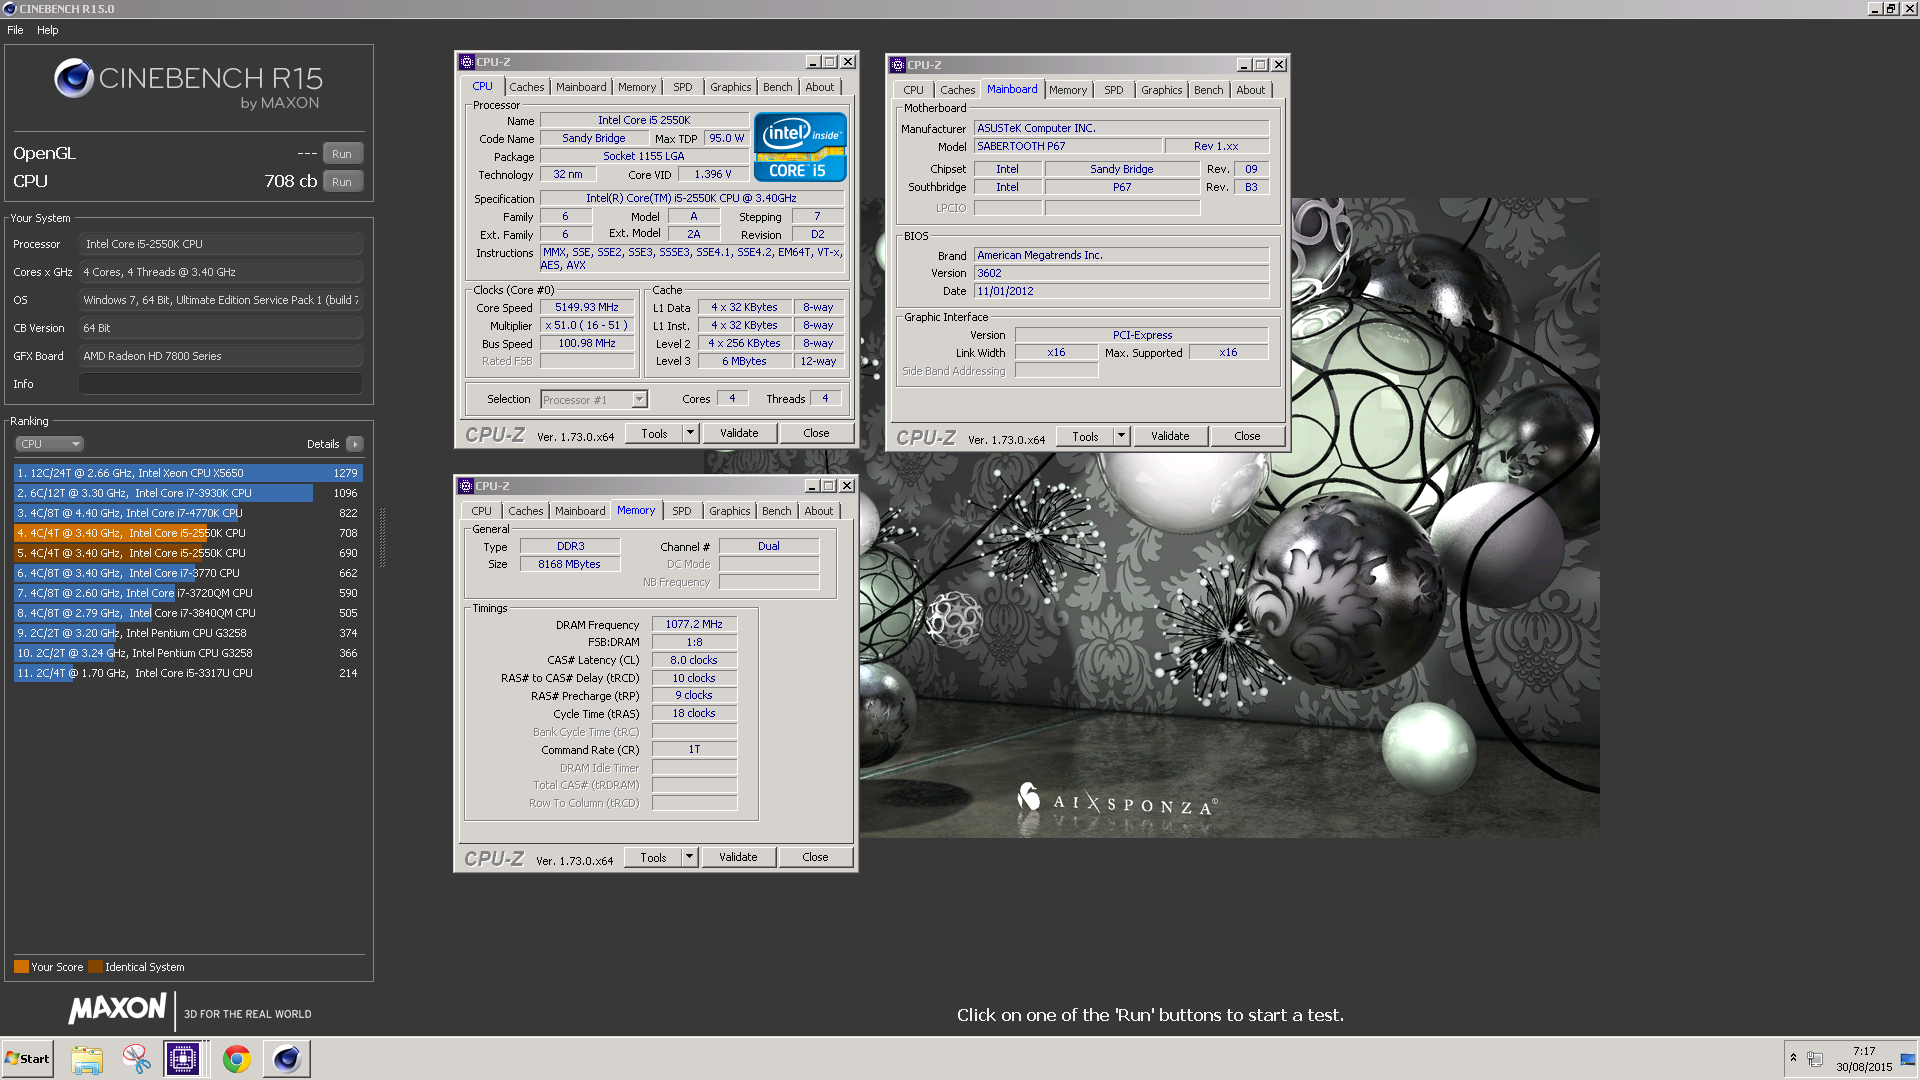Run the OpenGL benchmark

(x=342, y=154)
